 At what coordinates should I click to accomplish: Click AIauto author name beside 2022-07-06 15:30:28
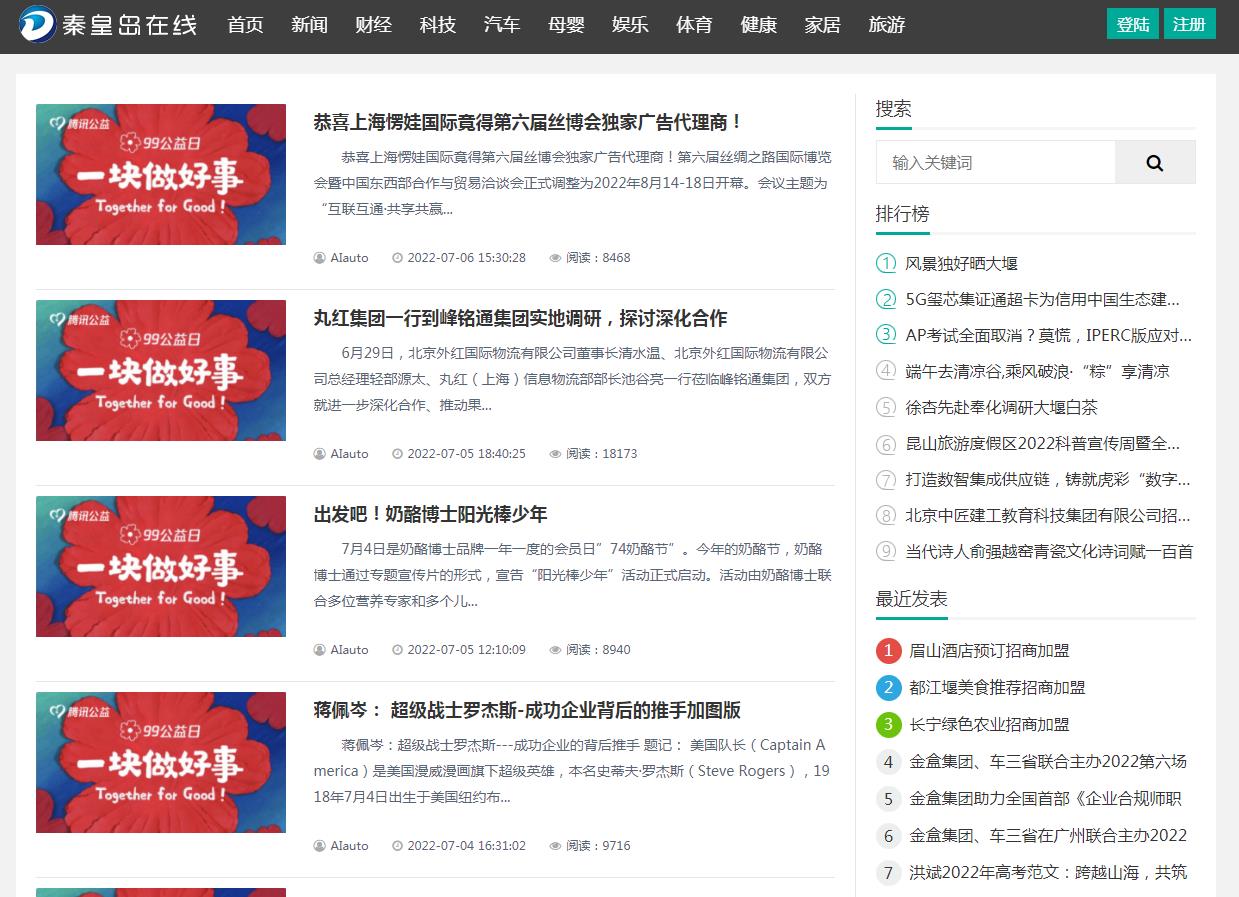[x=349, y=258]
